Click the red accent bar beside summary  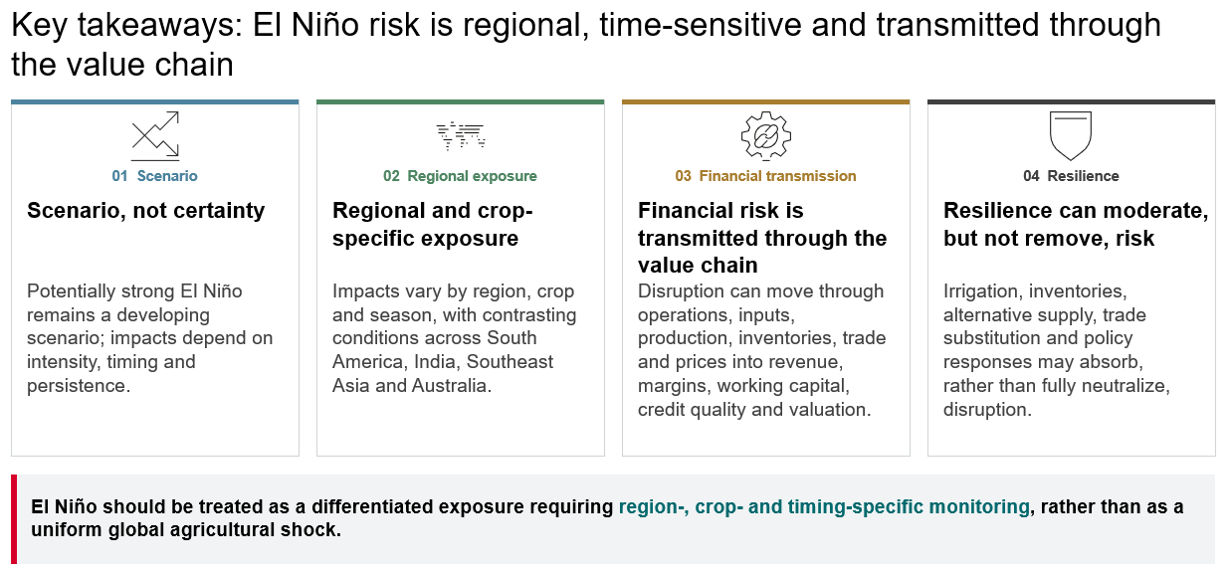coord(14,518)
